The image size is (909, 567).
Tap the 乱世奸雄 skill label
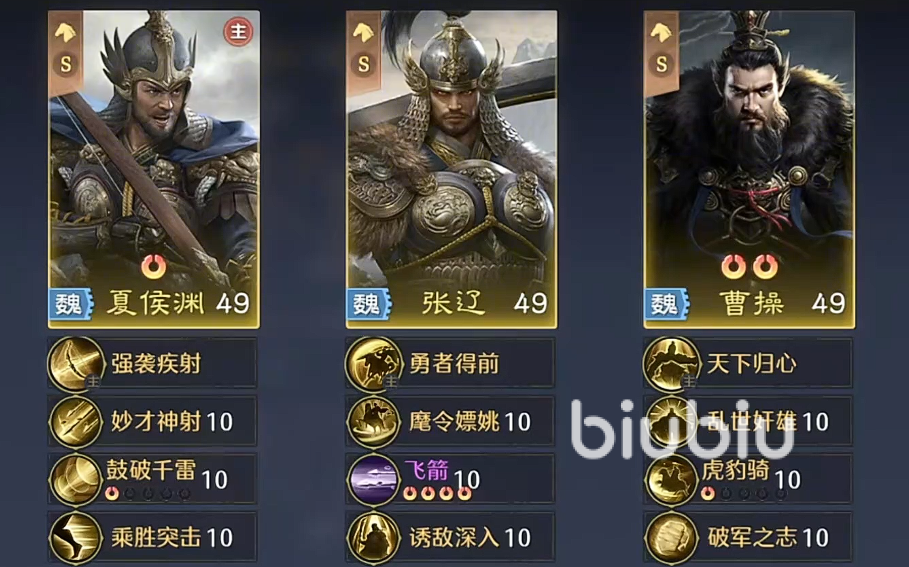pyautogui.click(x=752, y=421)
